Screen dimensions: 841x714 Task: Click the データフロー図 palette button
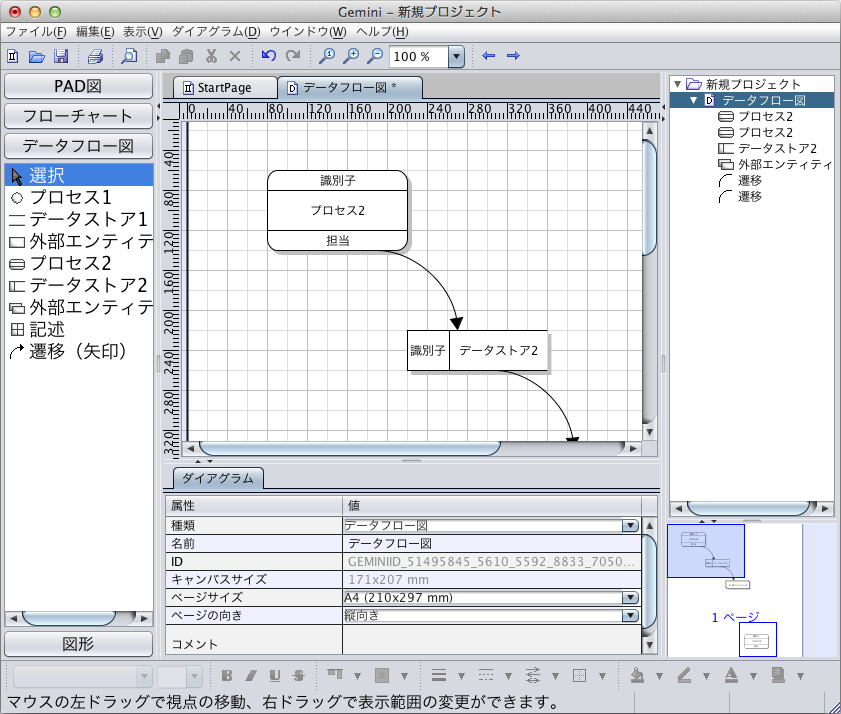[78, 146]
